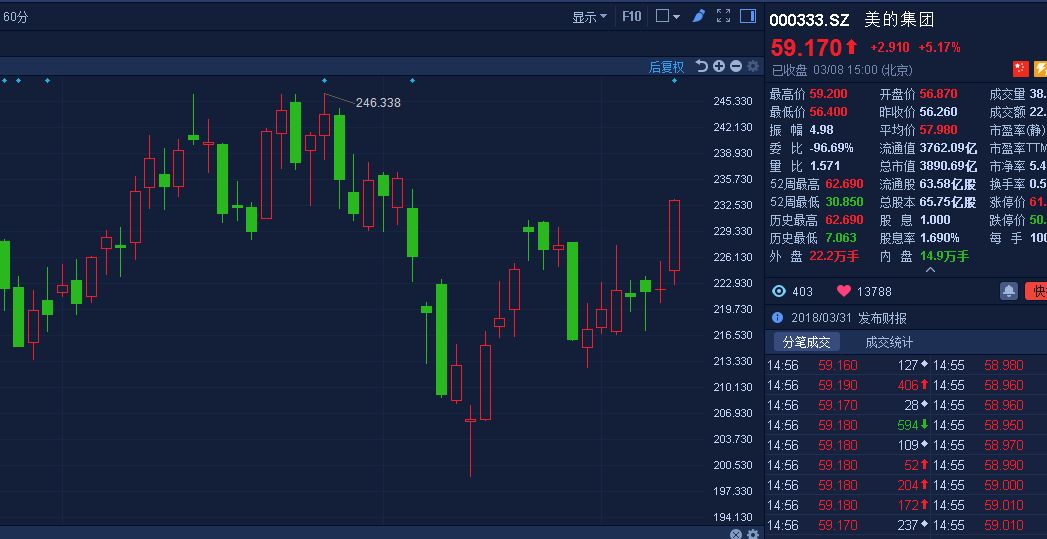Click the stock name 美的集团
The image size is (1047, 539).
[899, 20]
